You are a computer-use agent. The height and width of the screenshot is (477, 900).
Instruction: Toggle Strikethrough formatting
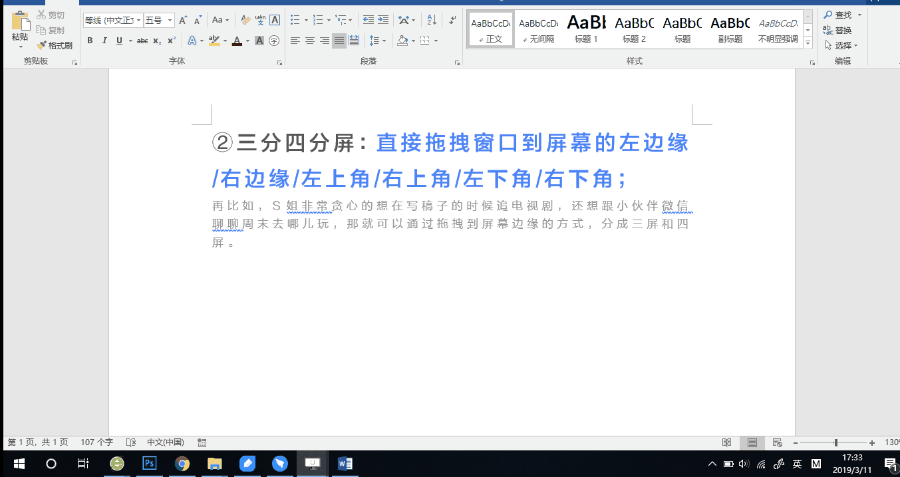click(142, 41)
